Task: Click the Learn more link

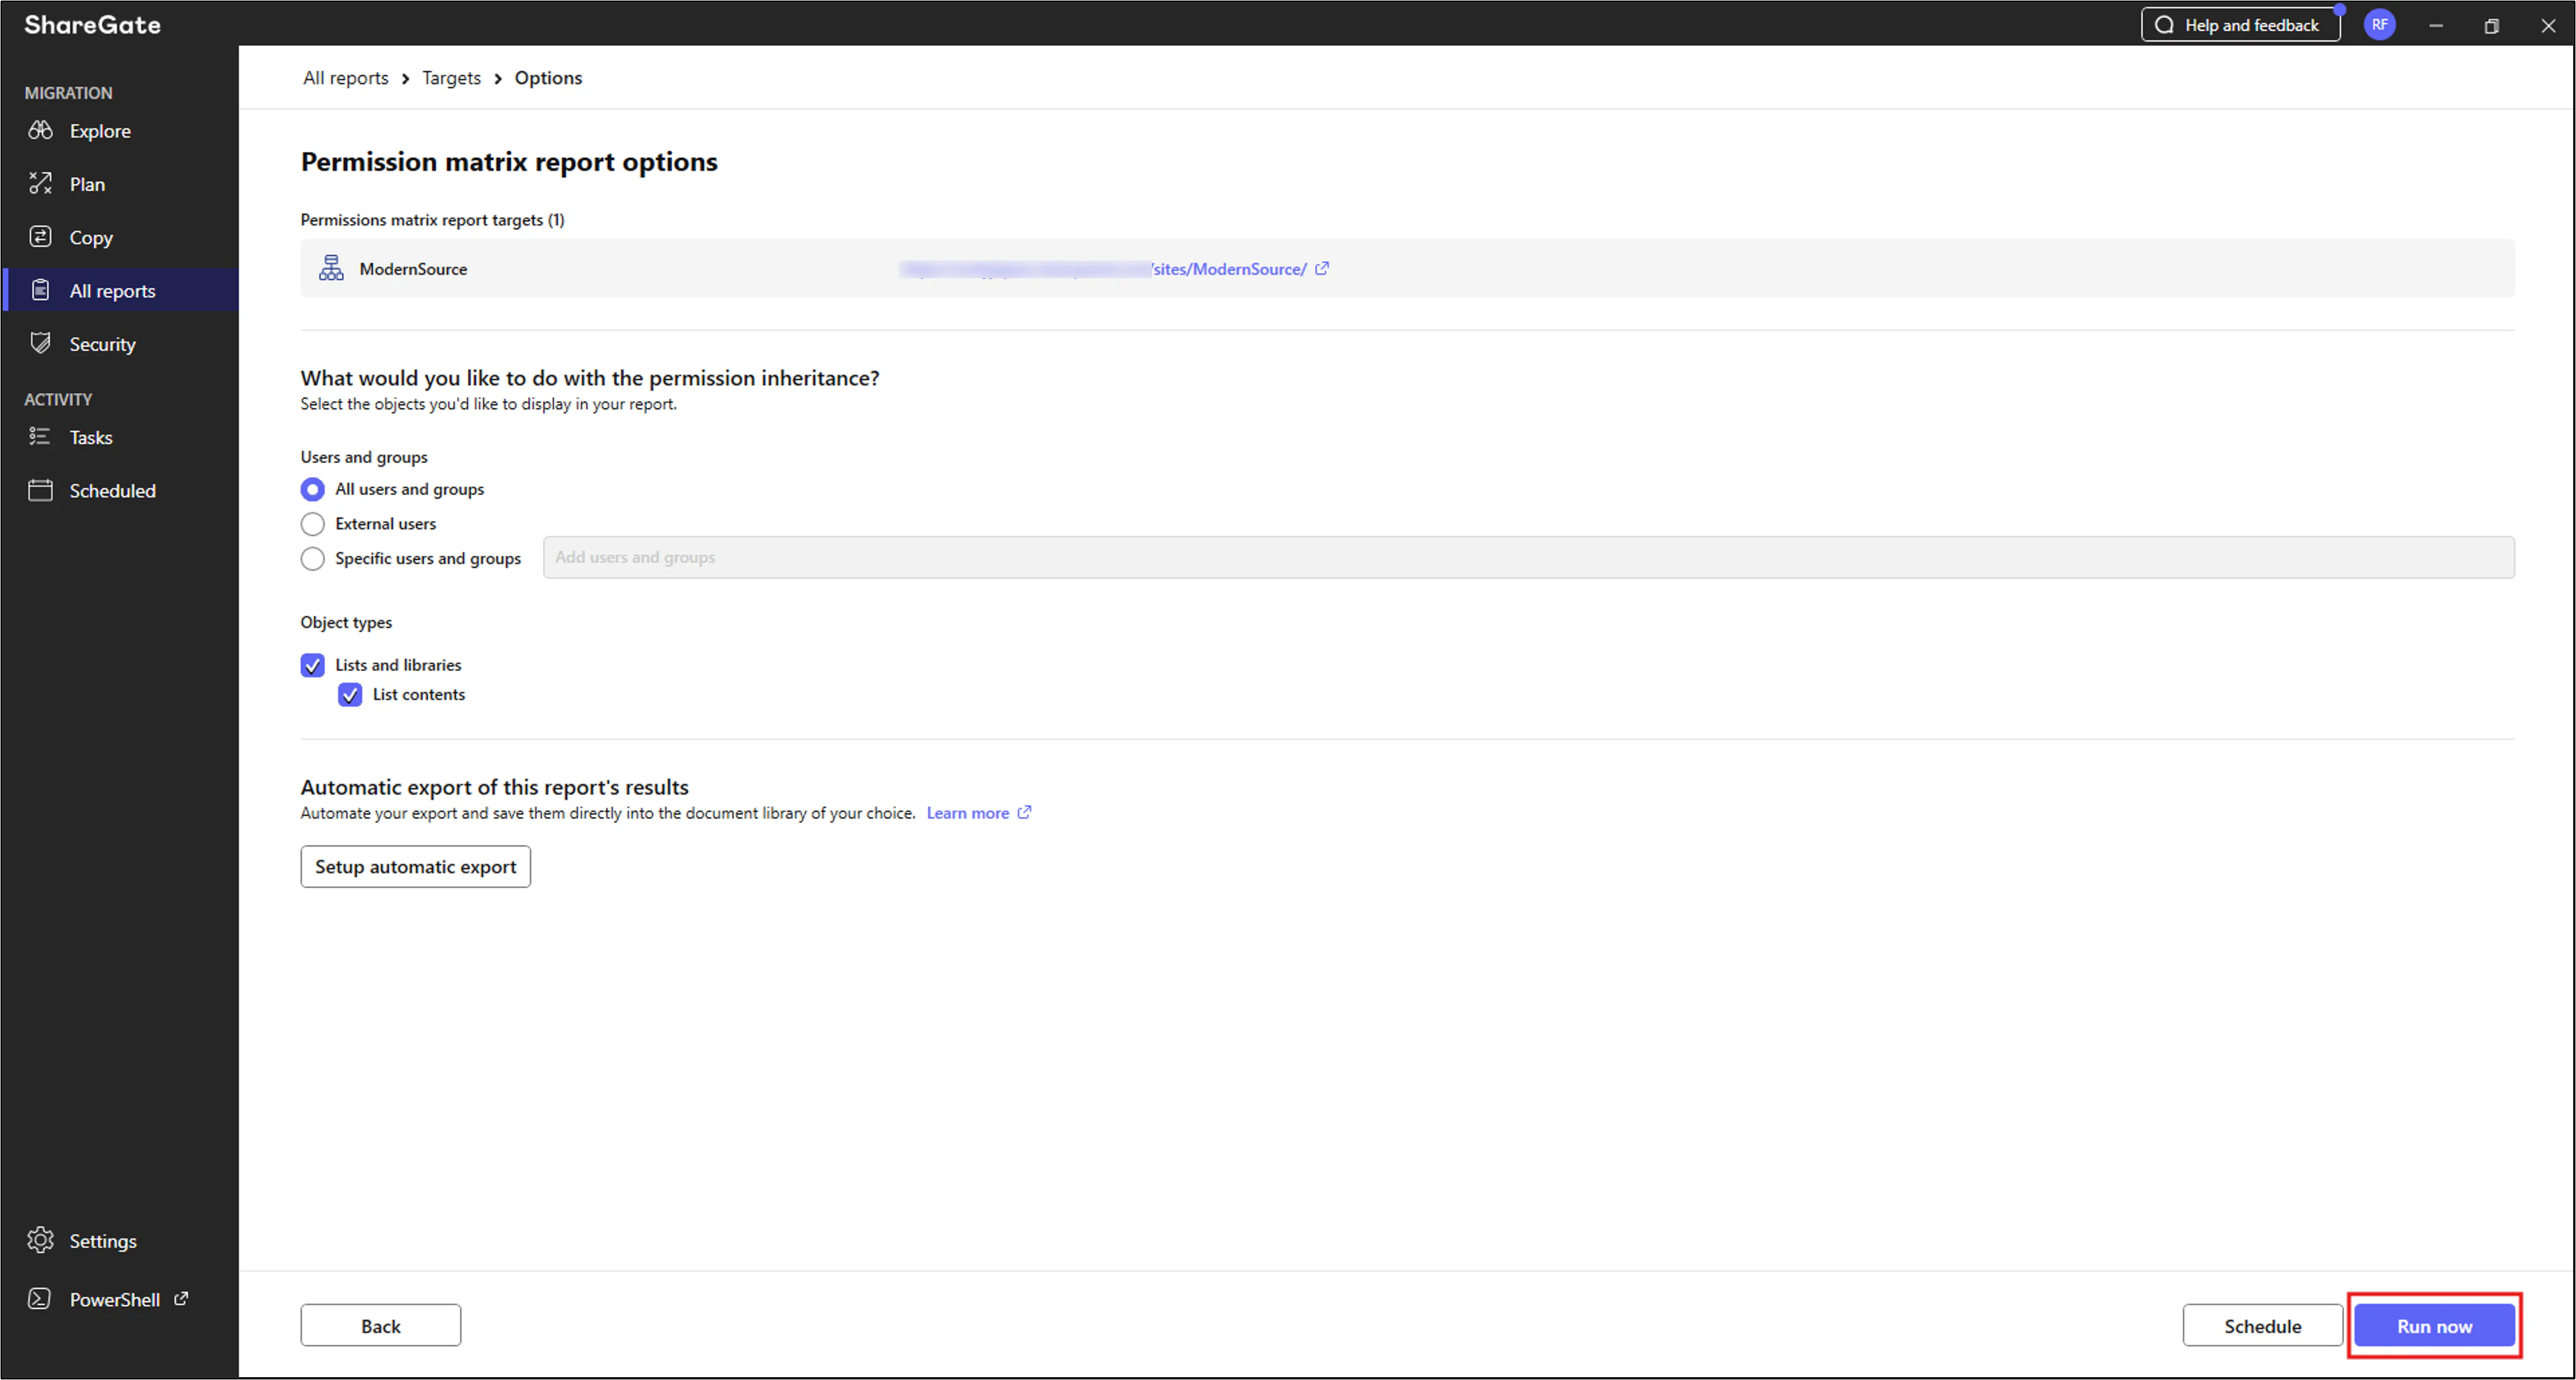Action: pos(967,813)
